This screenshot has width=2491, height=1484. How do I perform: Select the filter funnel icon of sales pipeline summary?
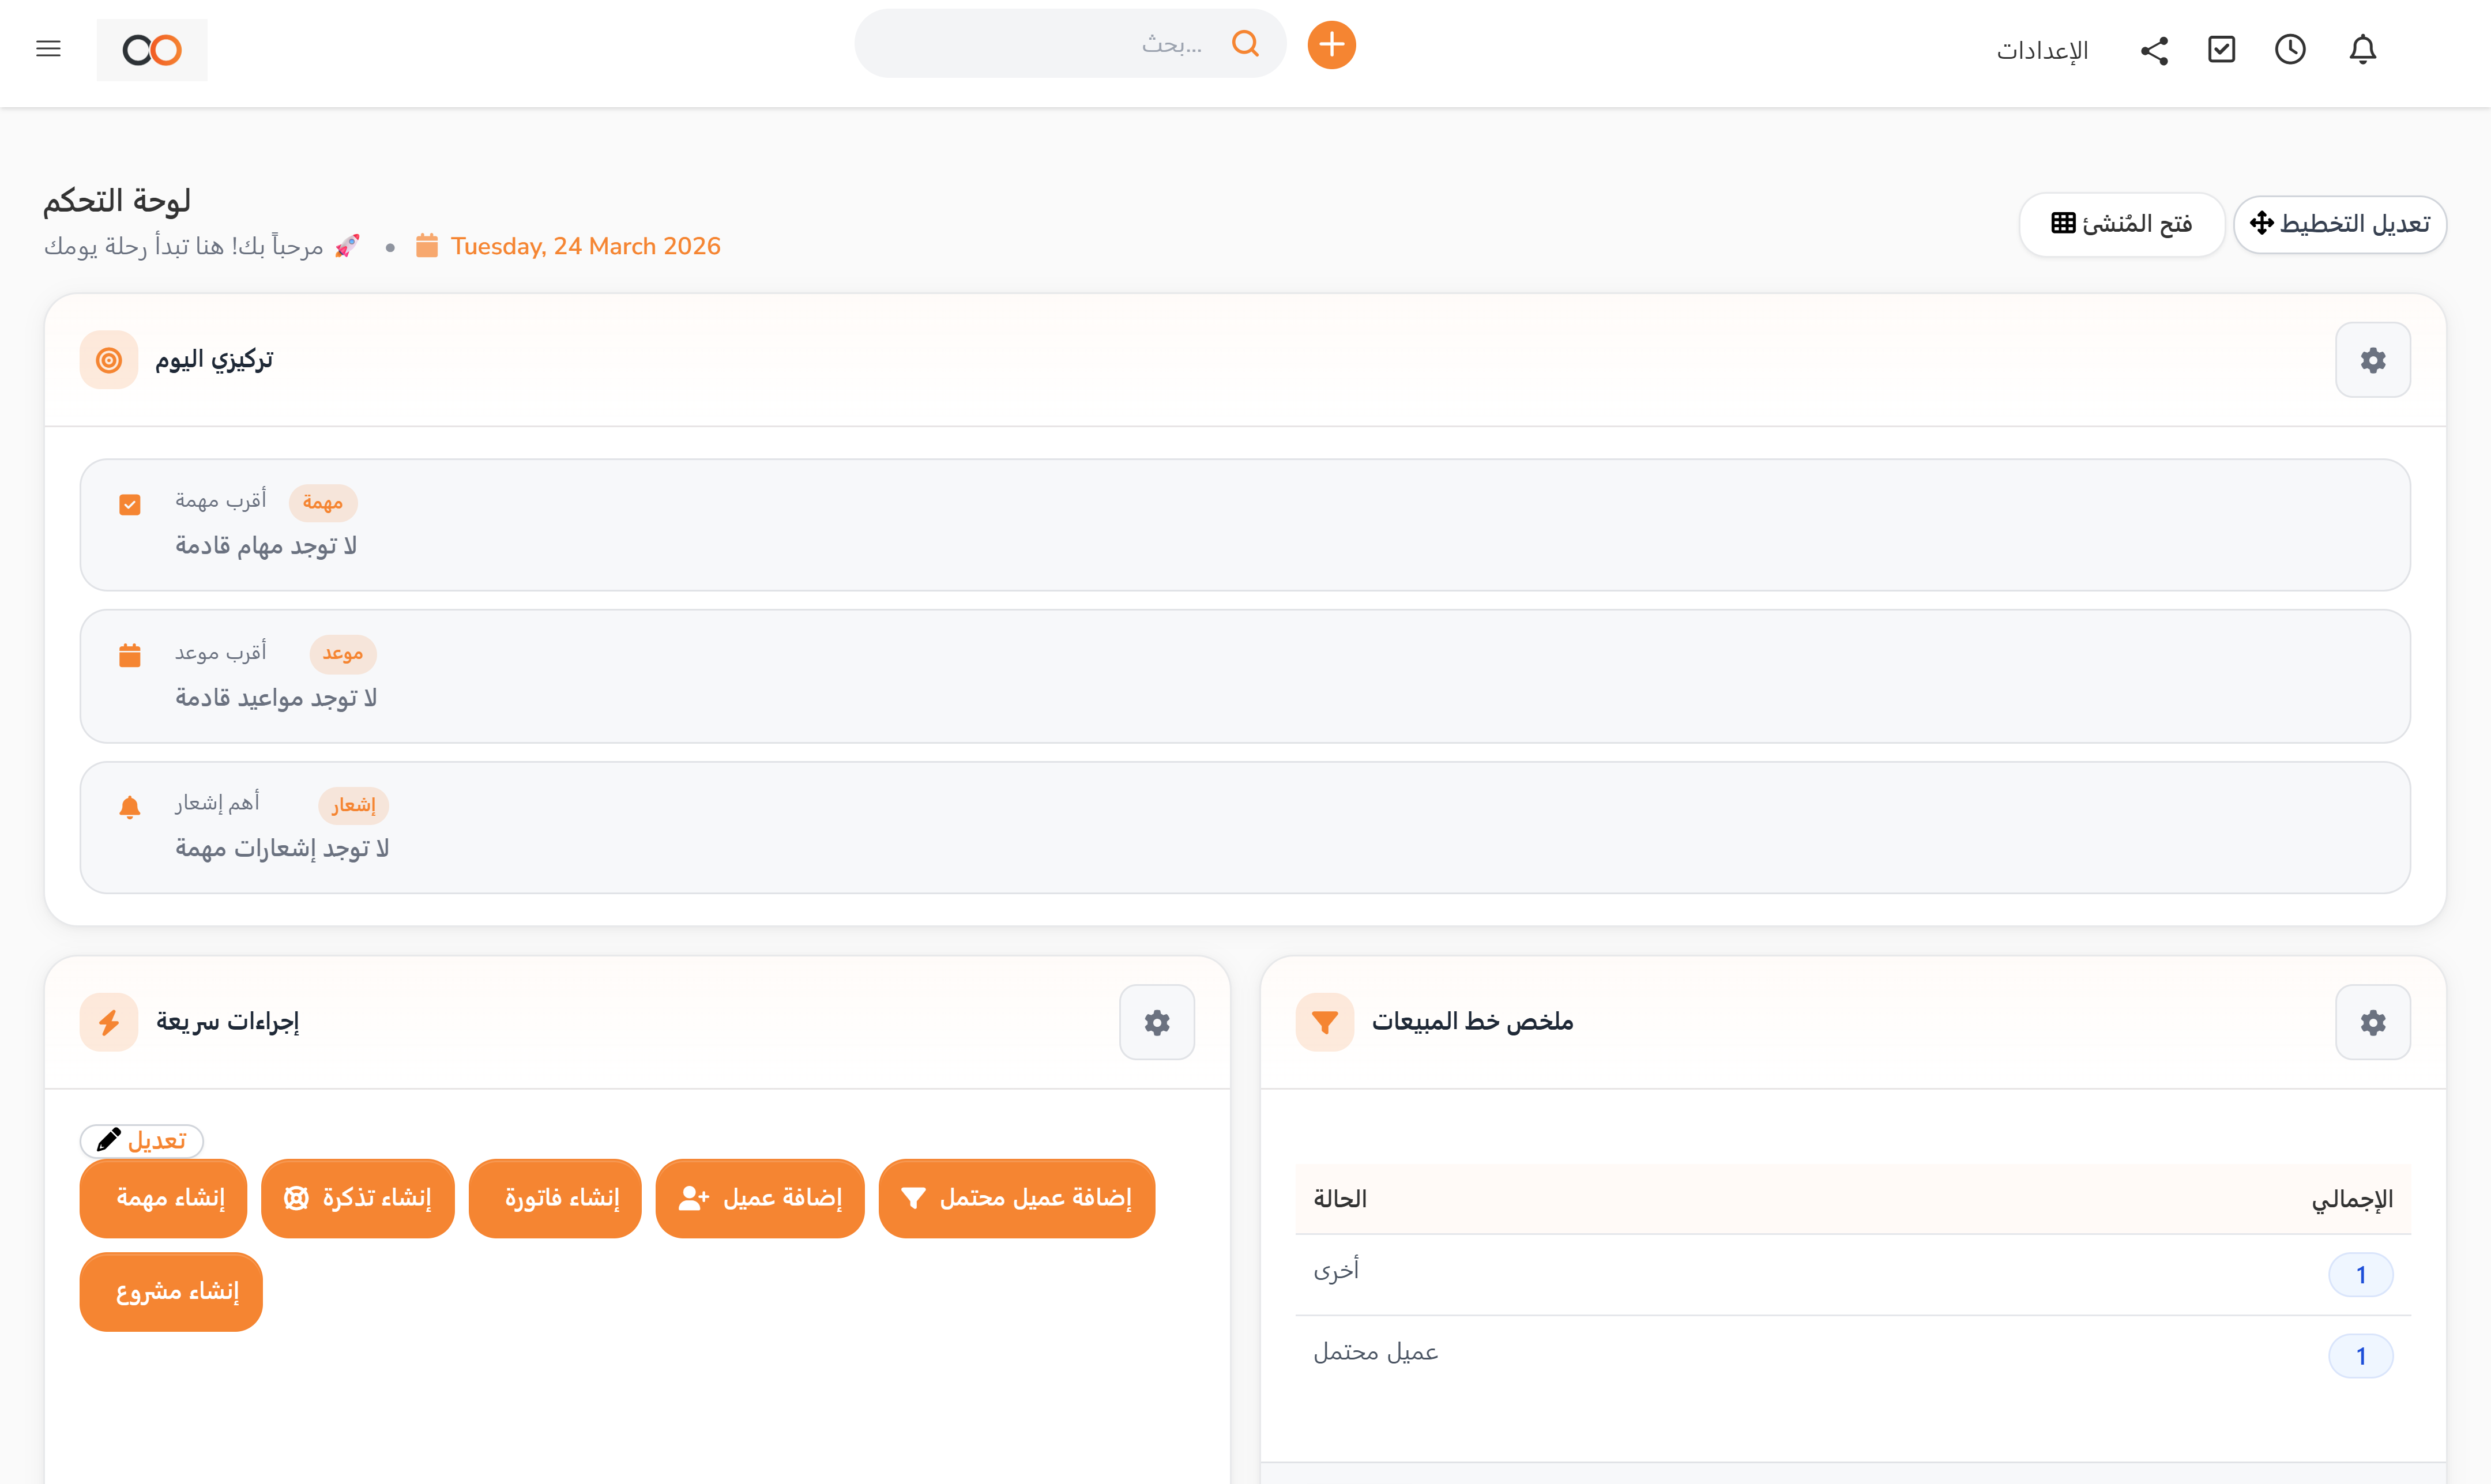(x=1324, y=1021)
